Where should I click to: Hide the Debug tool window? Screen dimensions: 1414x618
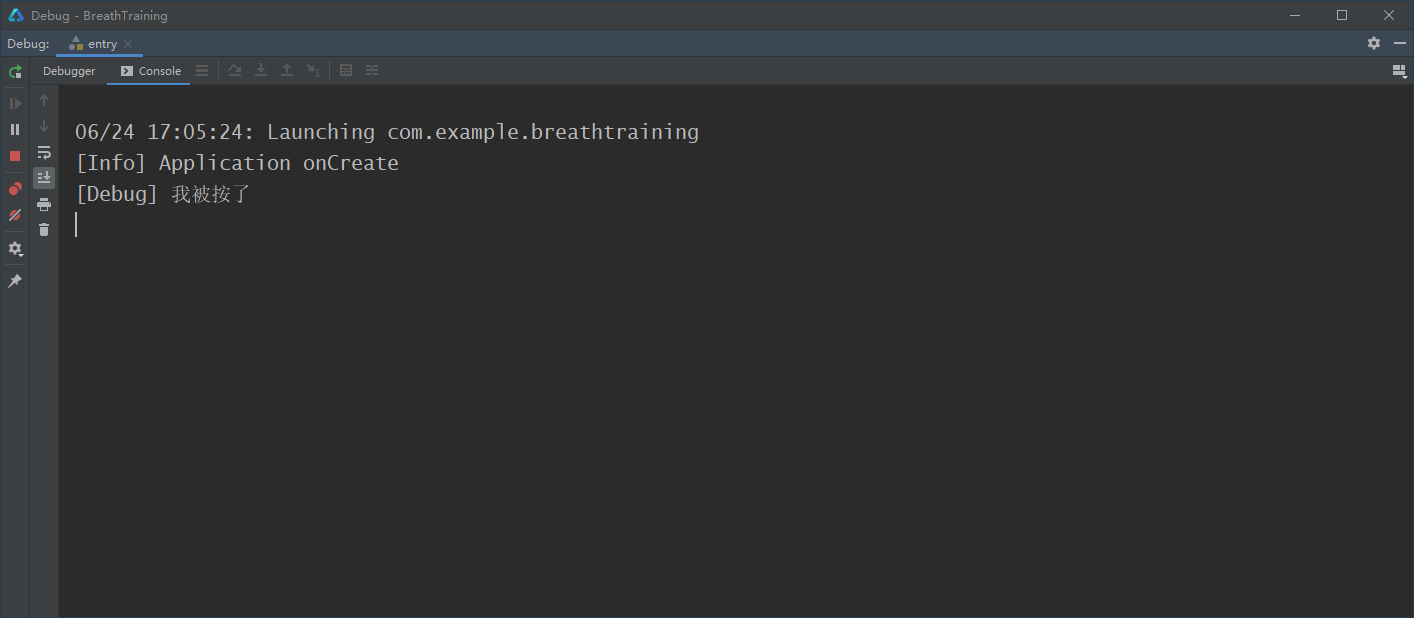[x=1400, y=43]
